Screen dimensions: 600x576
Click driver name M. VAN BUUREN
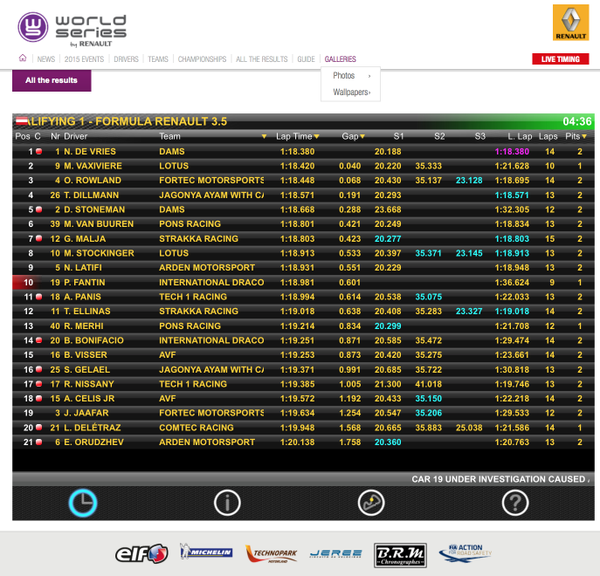click(99, 224)
